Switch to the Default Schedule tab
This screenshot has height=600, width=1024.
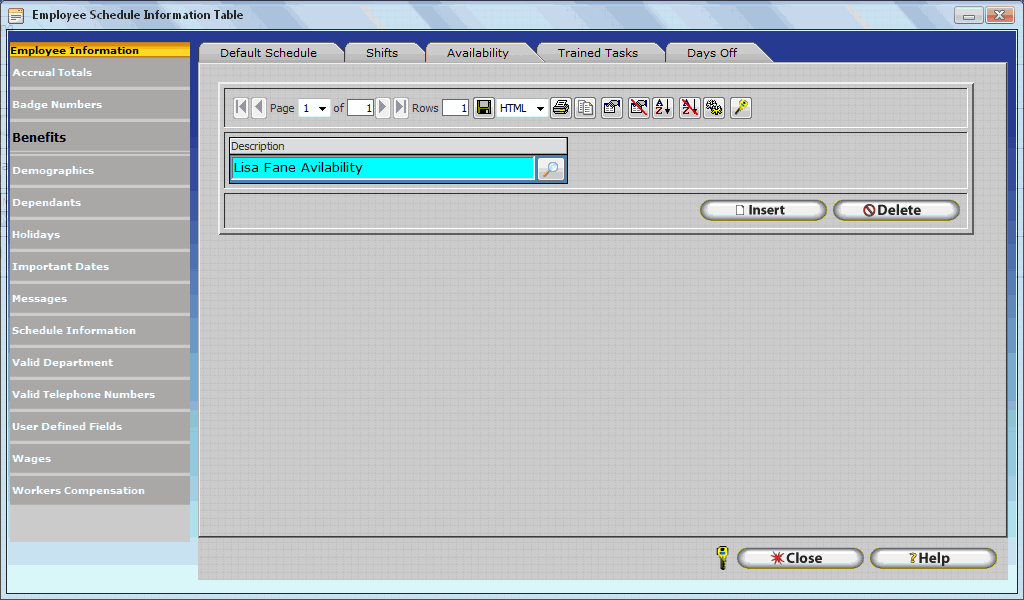[268, 53]
